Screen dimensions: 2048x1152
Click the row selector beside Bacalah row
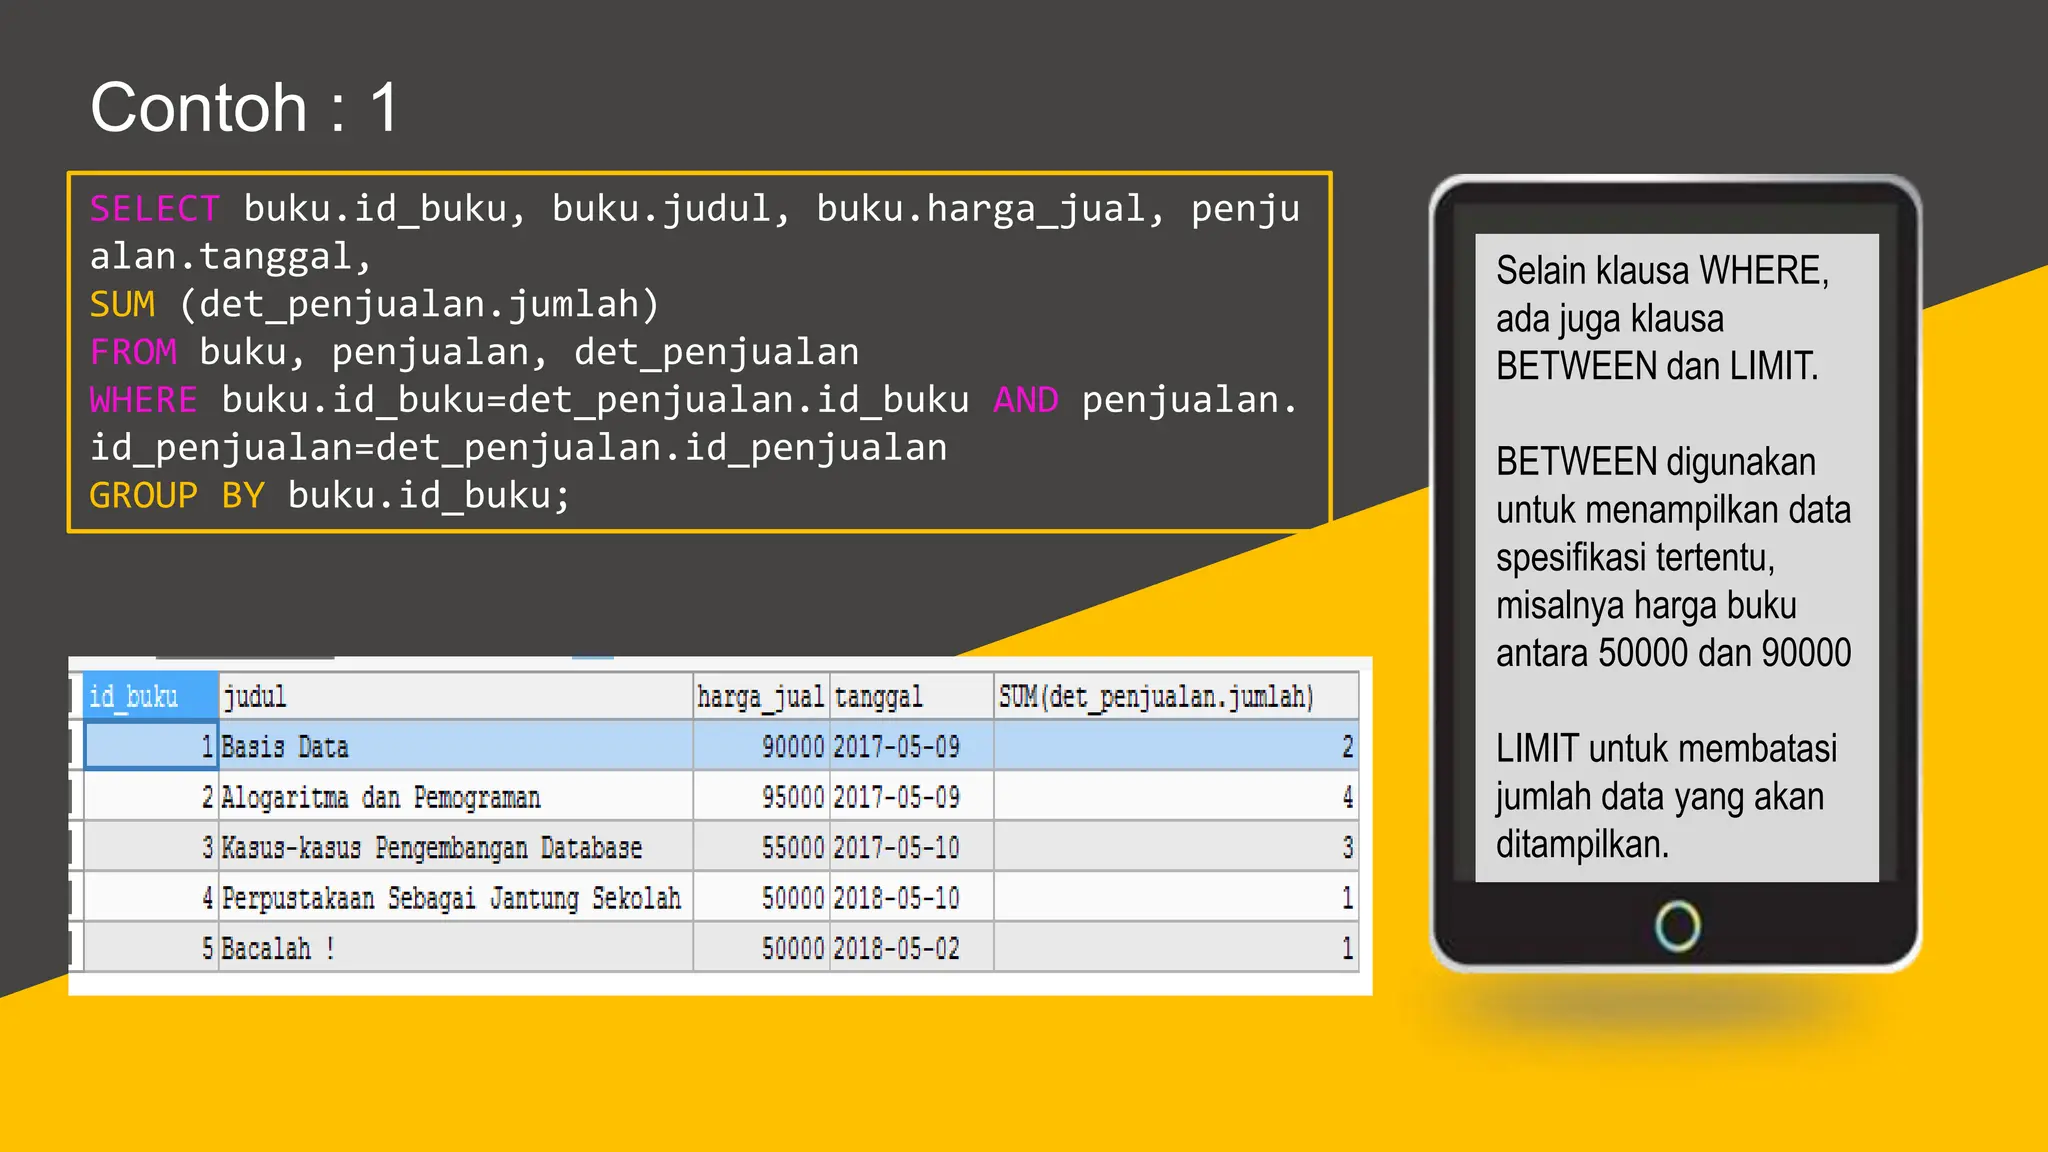click(x=75, y=947)
